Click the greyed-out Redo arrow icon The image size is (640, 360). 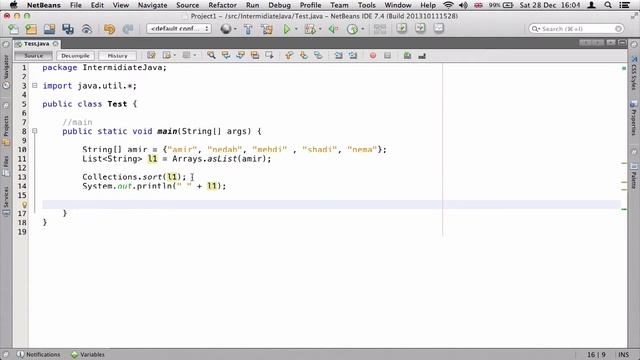[x=128, y=29]
